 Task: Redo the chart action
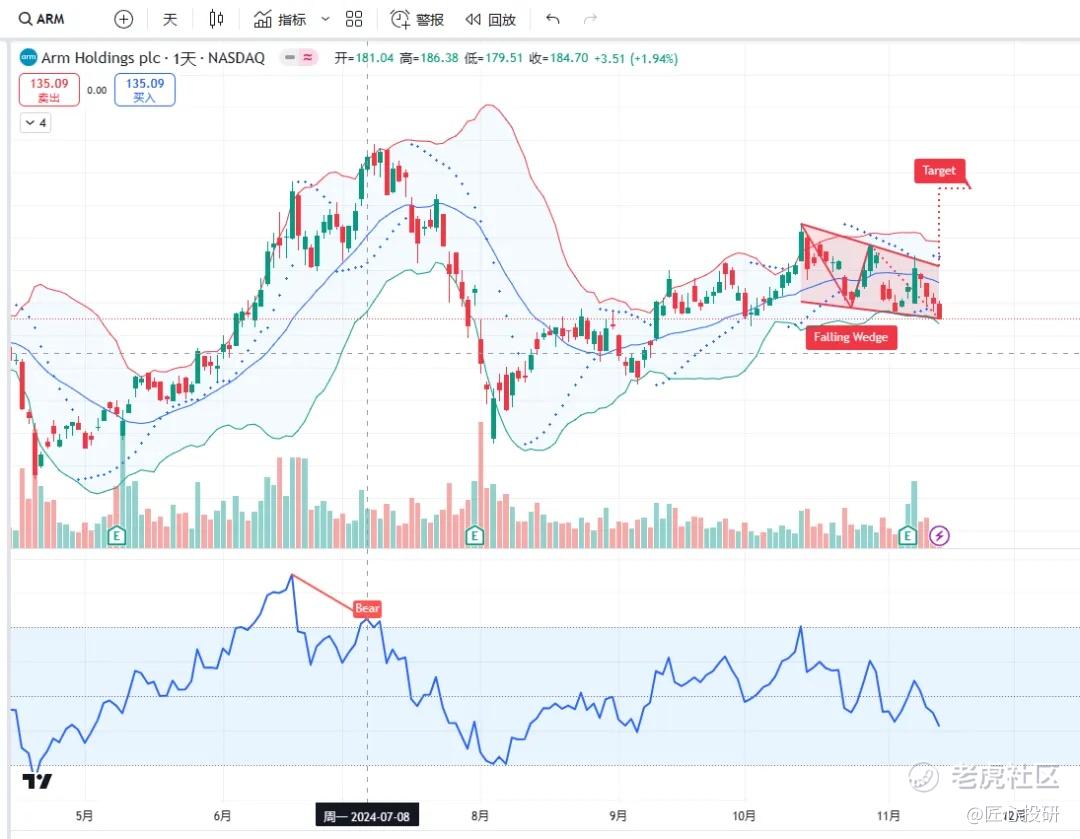590,19
